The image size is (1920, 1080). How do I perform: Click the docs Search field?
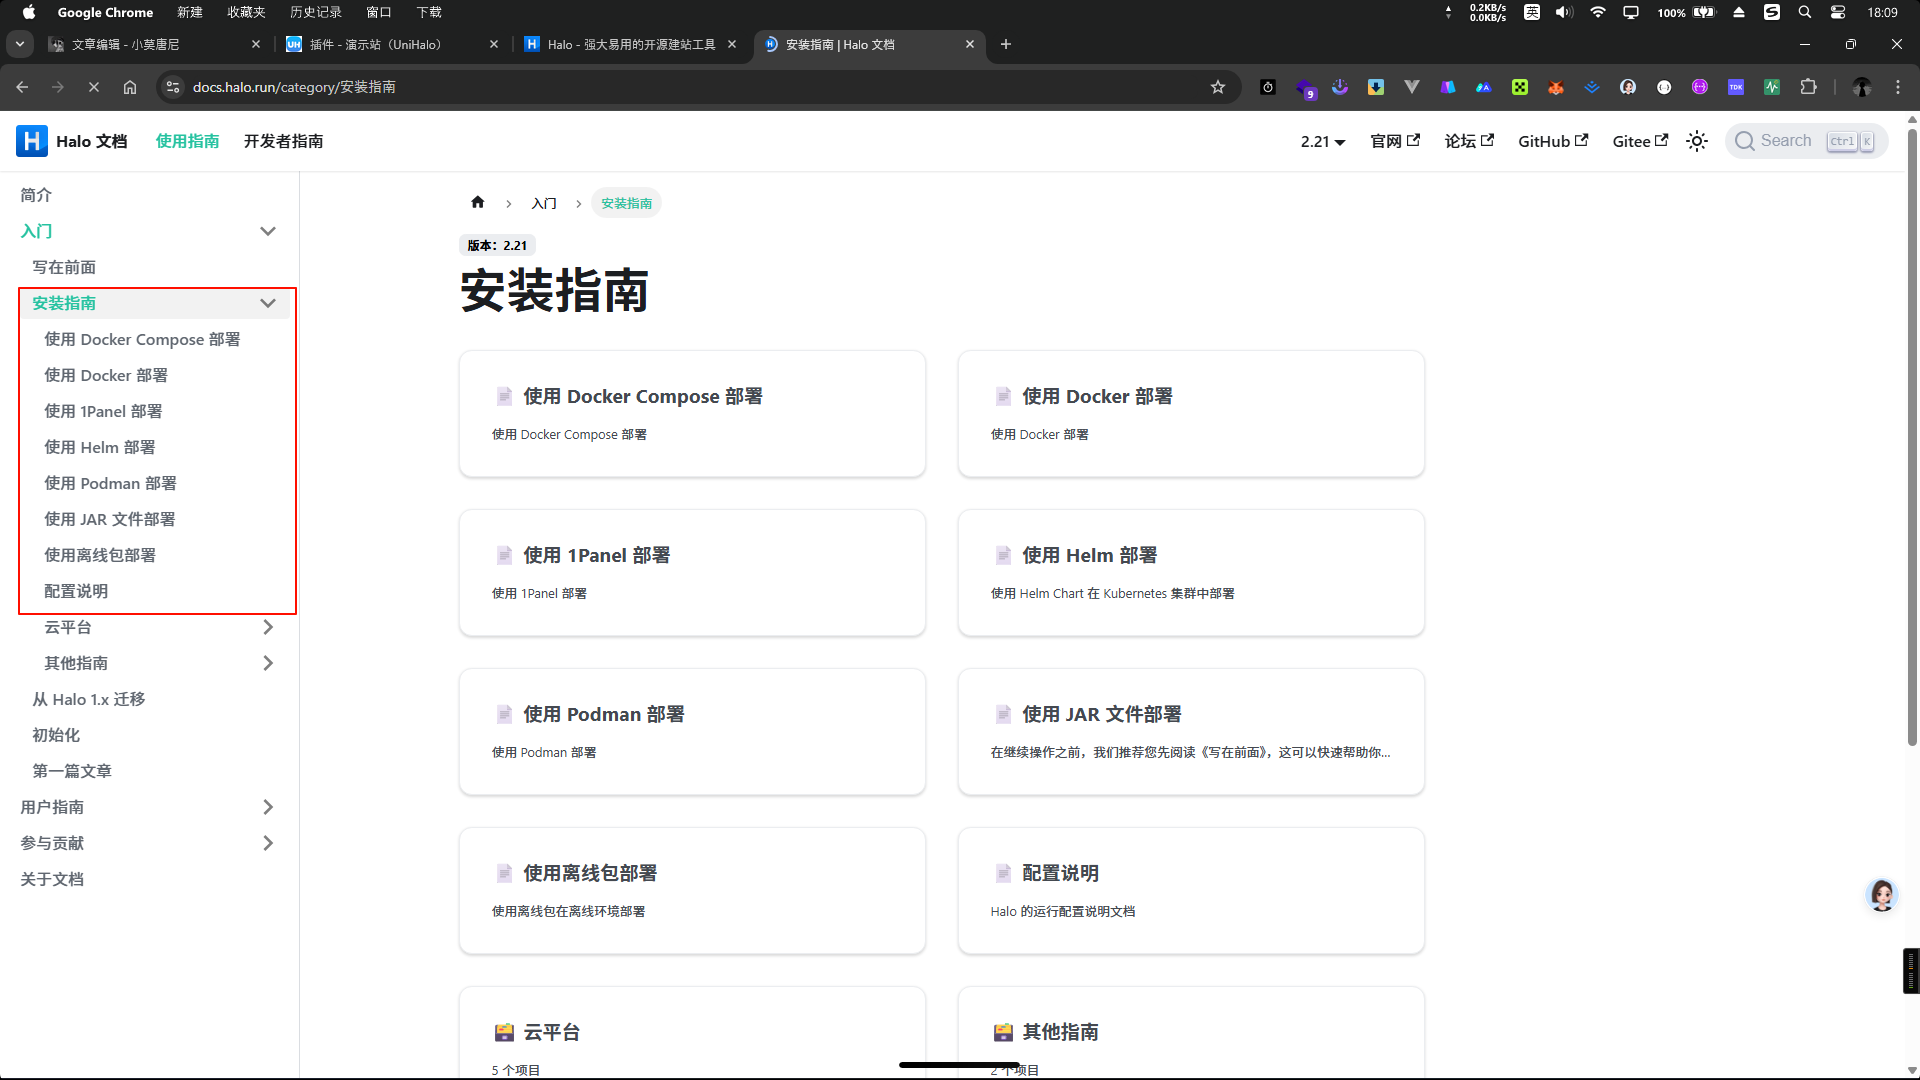[x=1806, y=141]
